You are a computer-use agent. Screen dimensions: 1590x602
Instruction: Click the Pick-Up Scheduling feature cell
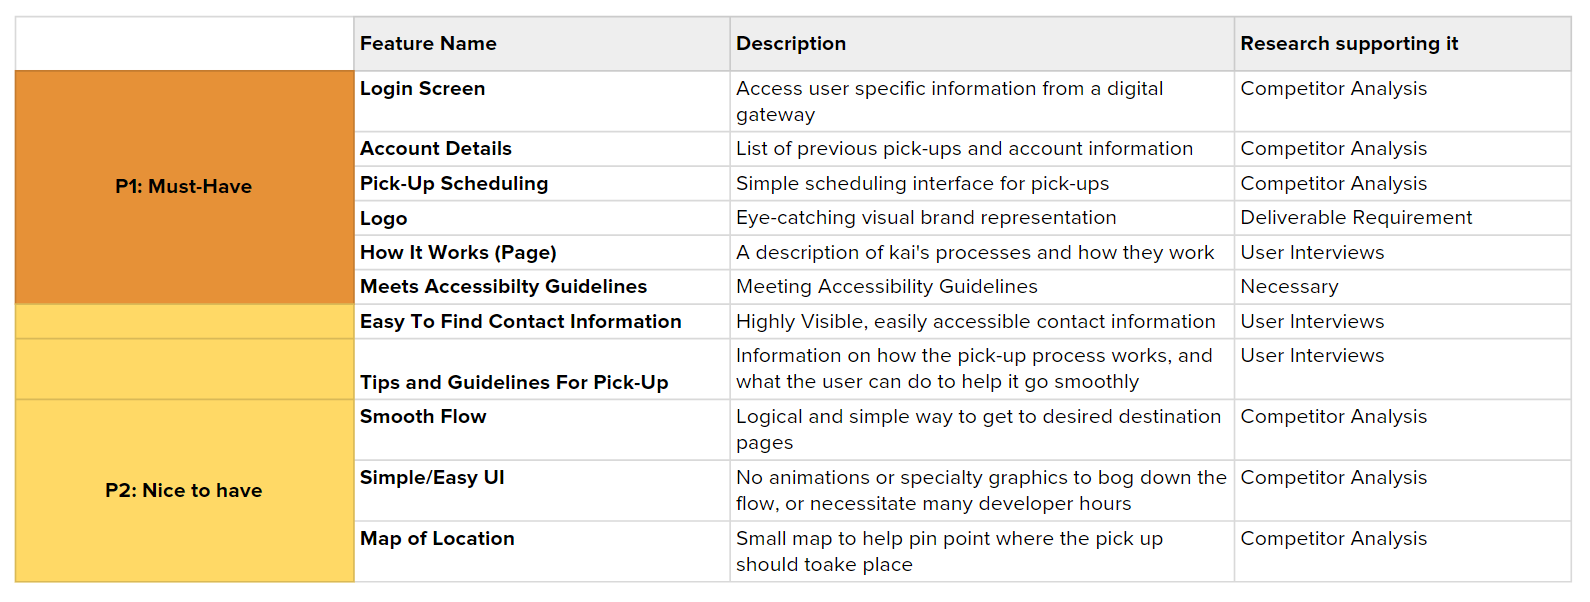pos(542,184)
